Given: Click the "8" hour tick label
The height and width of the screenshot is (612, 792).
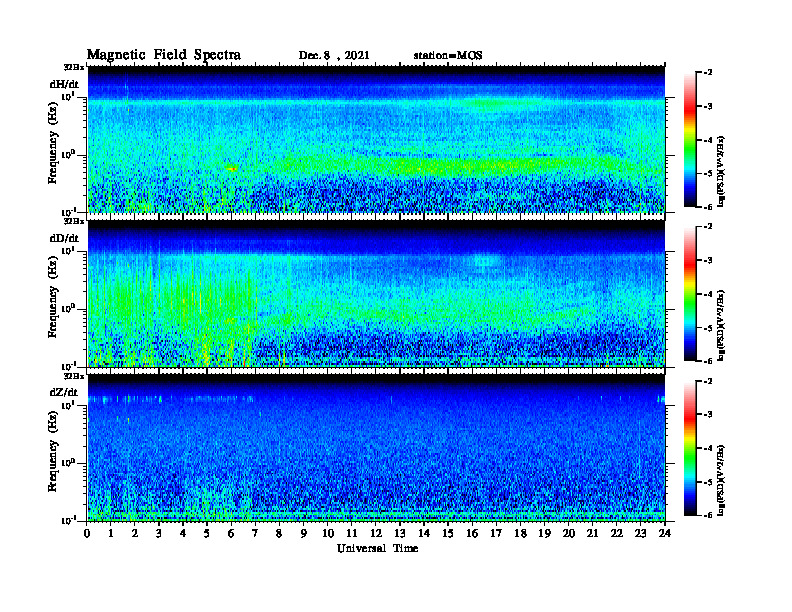Looking at the screenshot, I should 279,533.
